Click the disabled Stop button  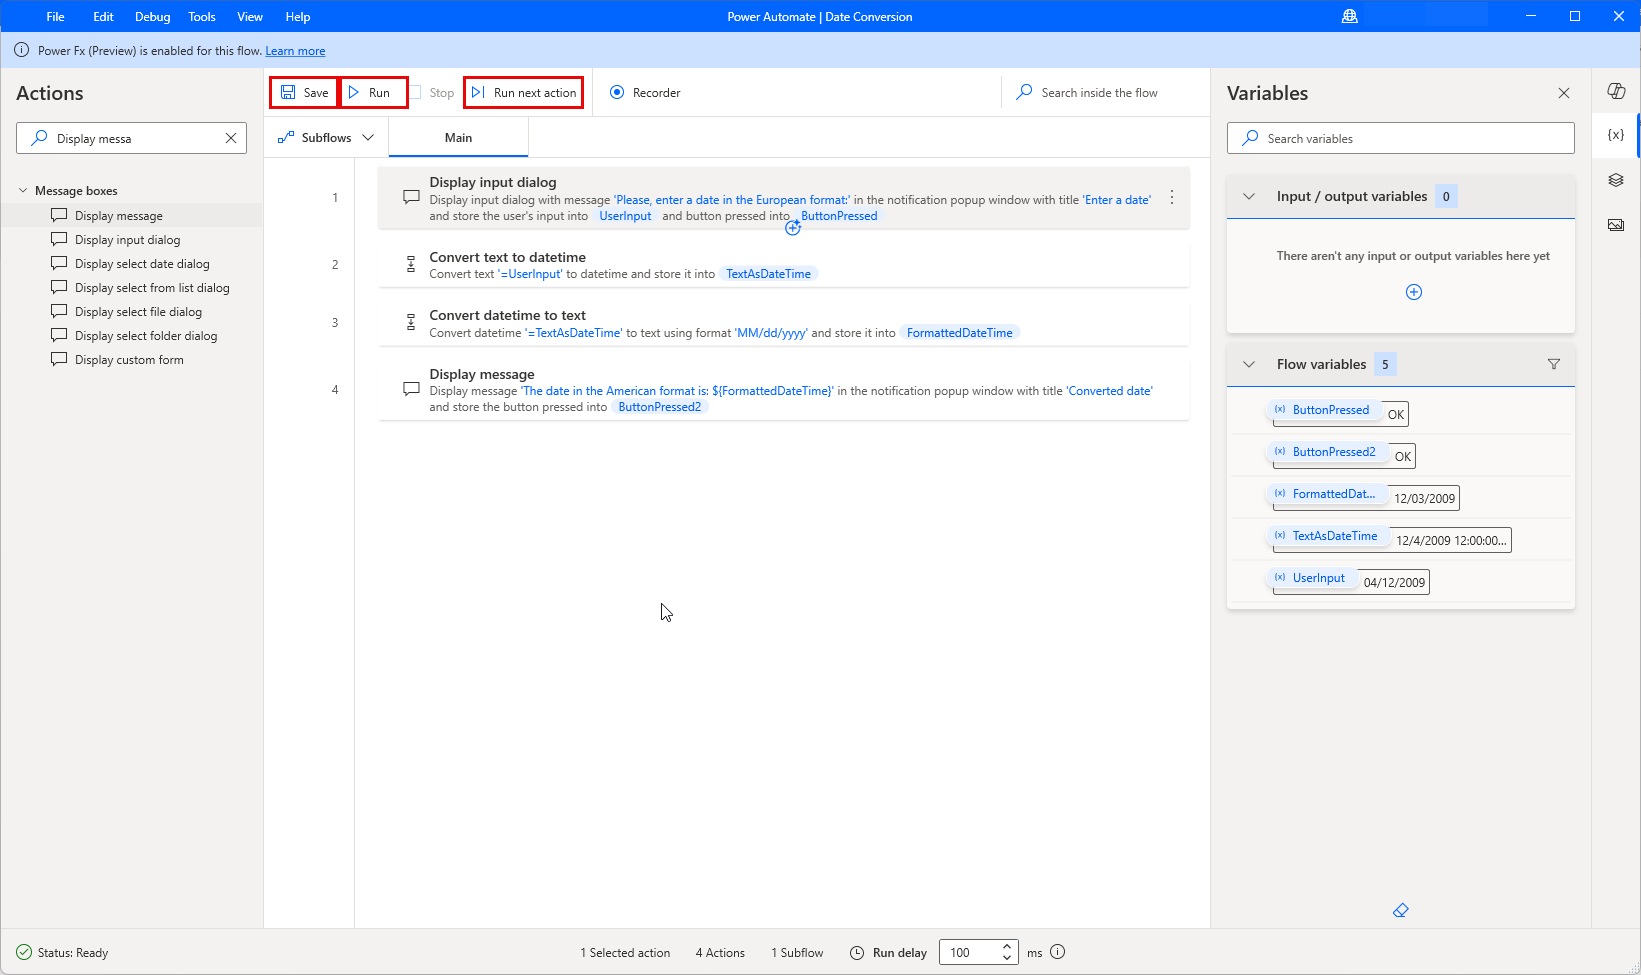(433, 93)
